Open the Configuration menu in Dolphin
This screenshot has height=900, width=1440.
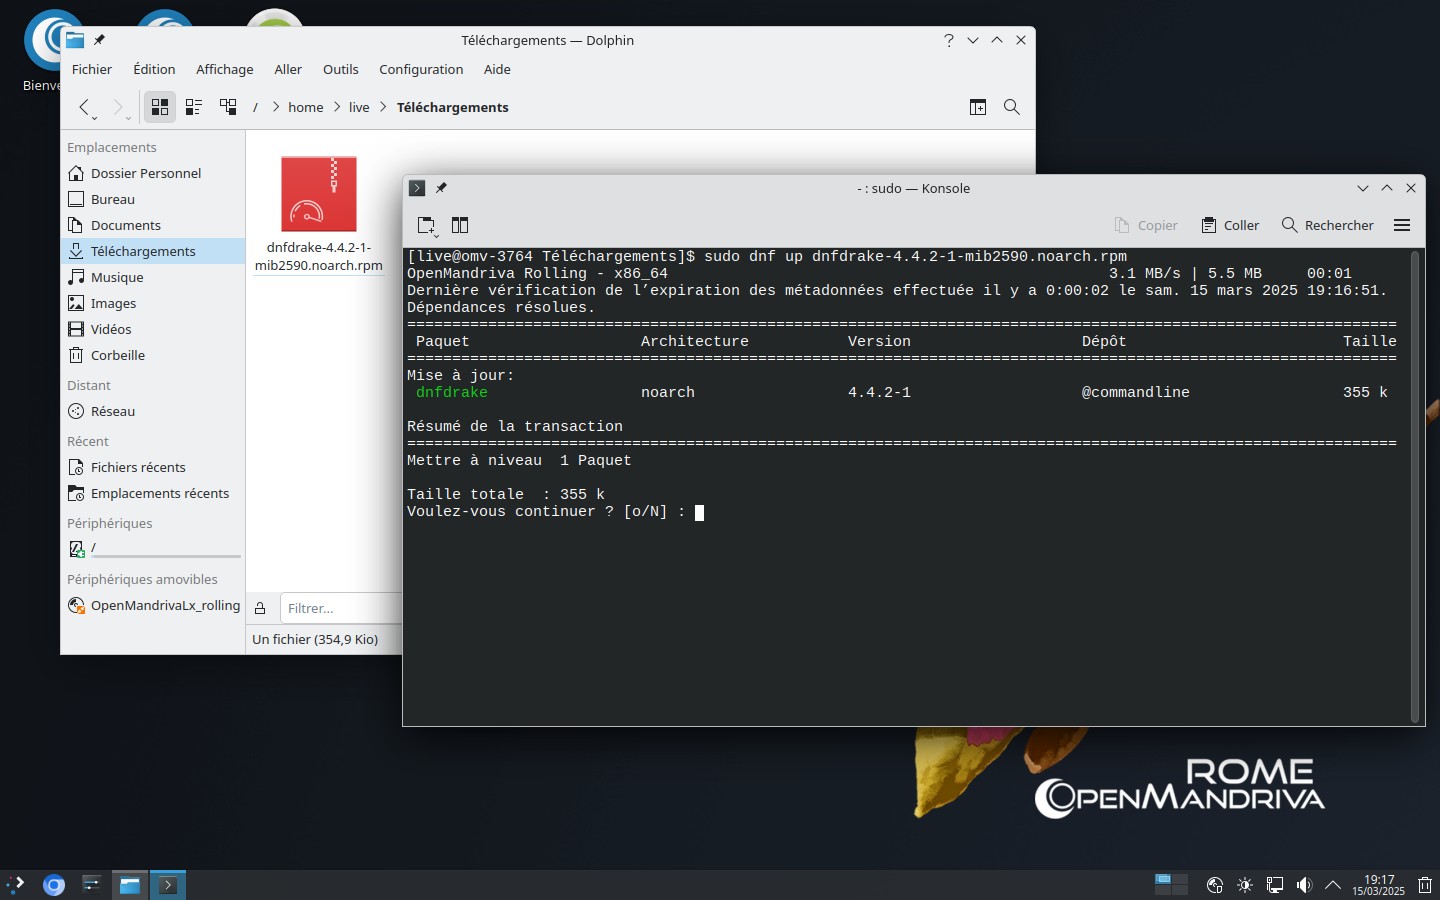421,69
